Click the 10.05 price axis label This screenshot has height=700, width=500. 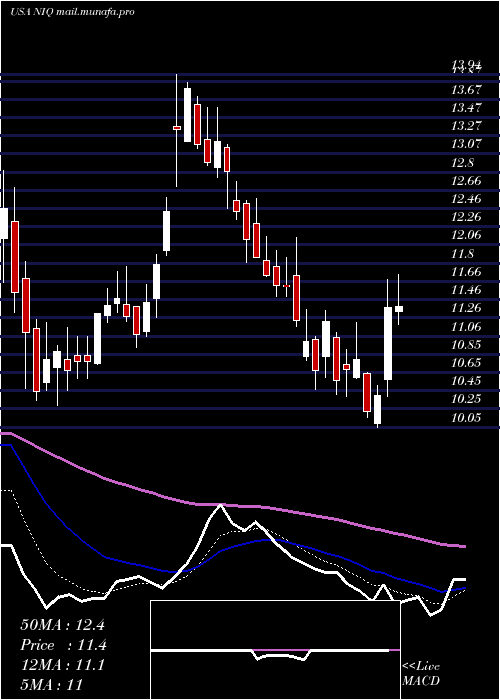coord(467,418)
